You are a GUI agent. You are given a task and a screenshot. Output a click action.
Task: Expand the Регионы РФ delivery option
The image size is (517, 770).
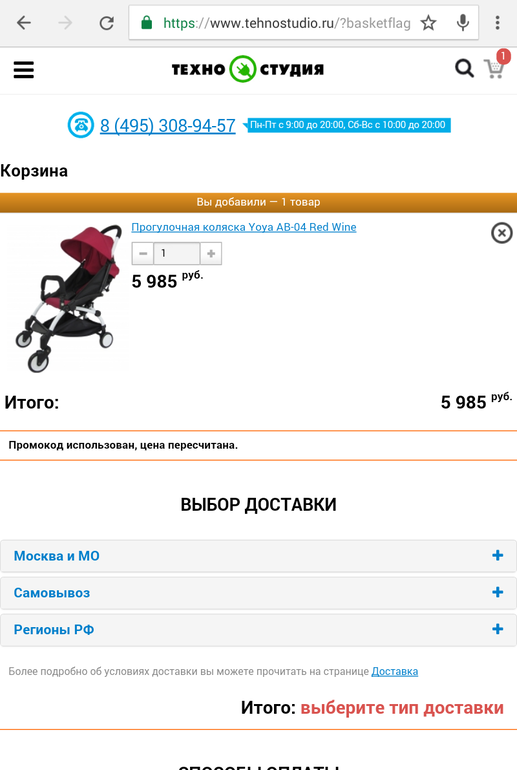click(258, 630)
